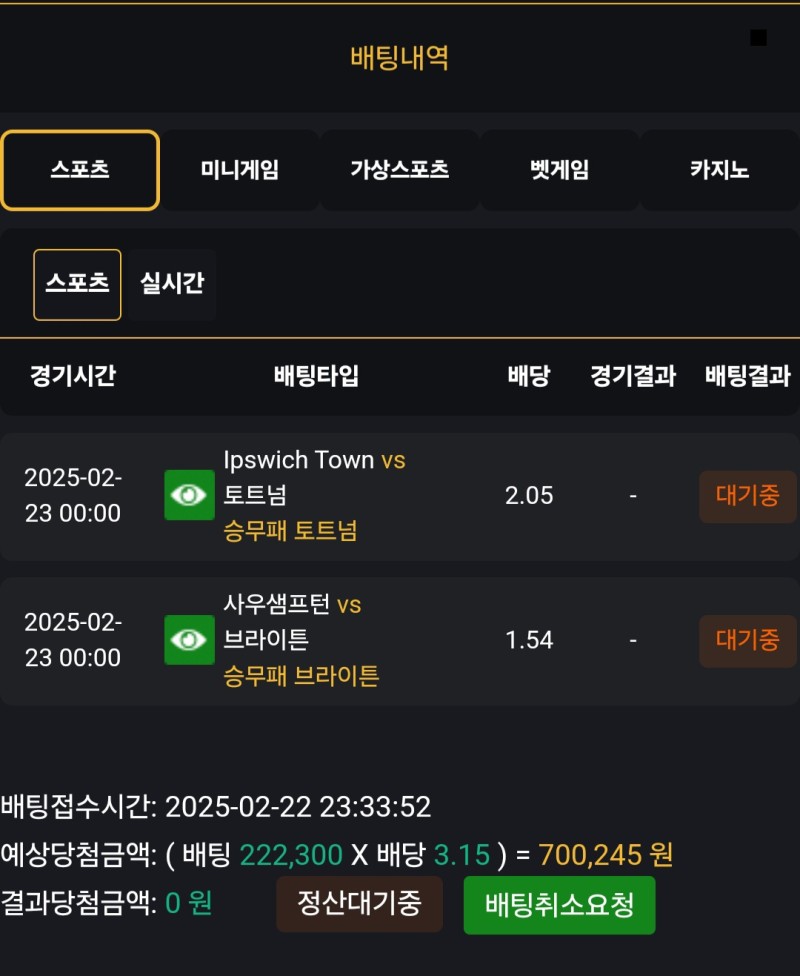Click the 대기중 status badge for the 토트넘 bet

click(747, 496)
